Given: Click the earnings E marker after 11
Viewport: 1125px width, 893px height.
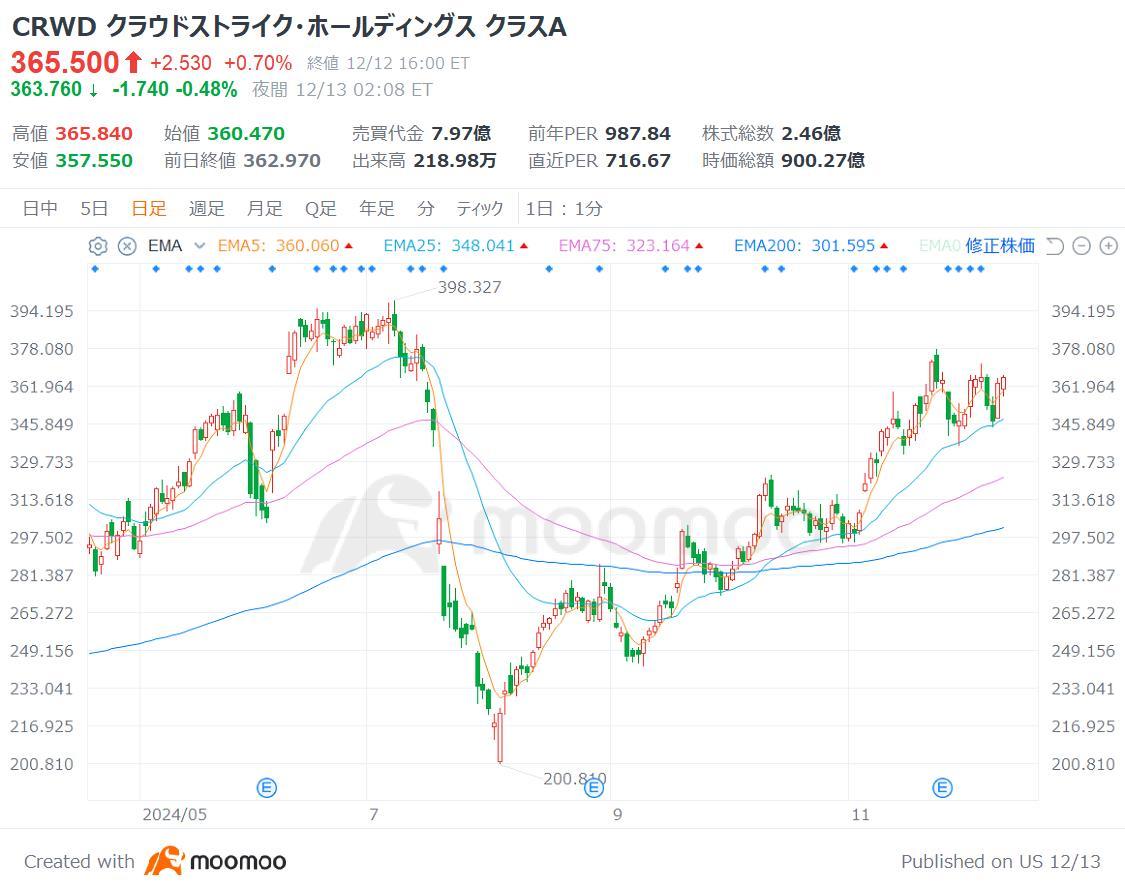Looking at the screenshot, I should coord(942,788).
